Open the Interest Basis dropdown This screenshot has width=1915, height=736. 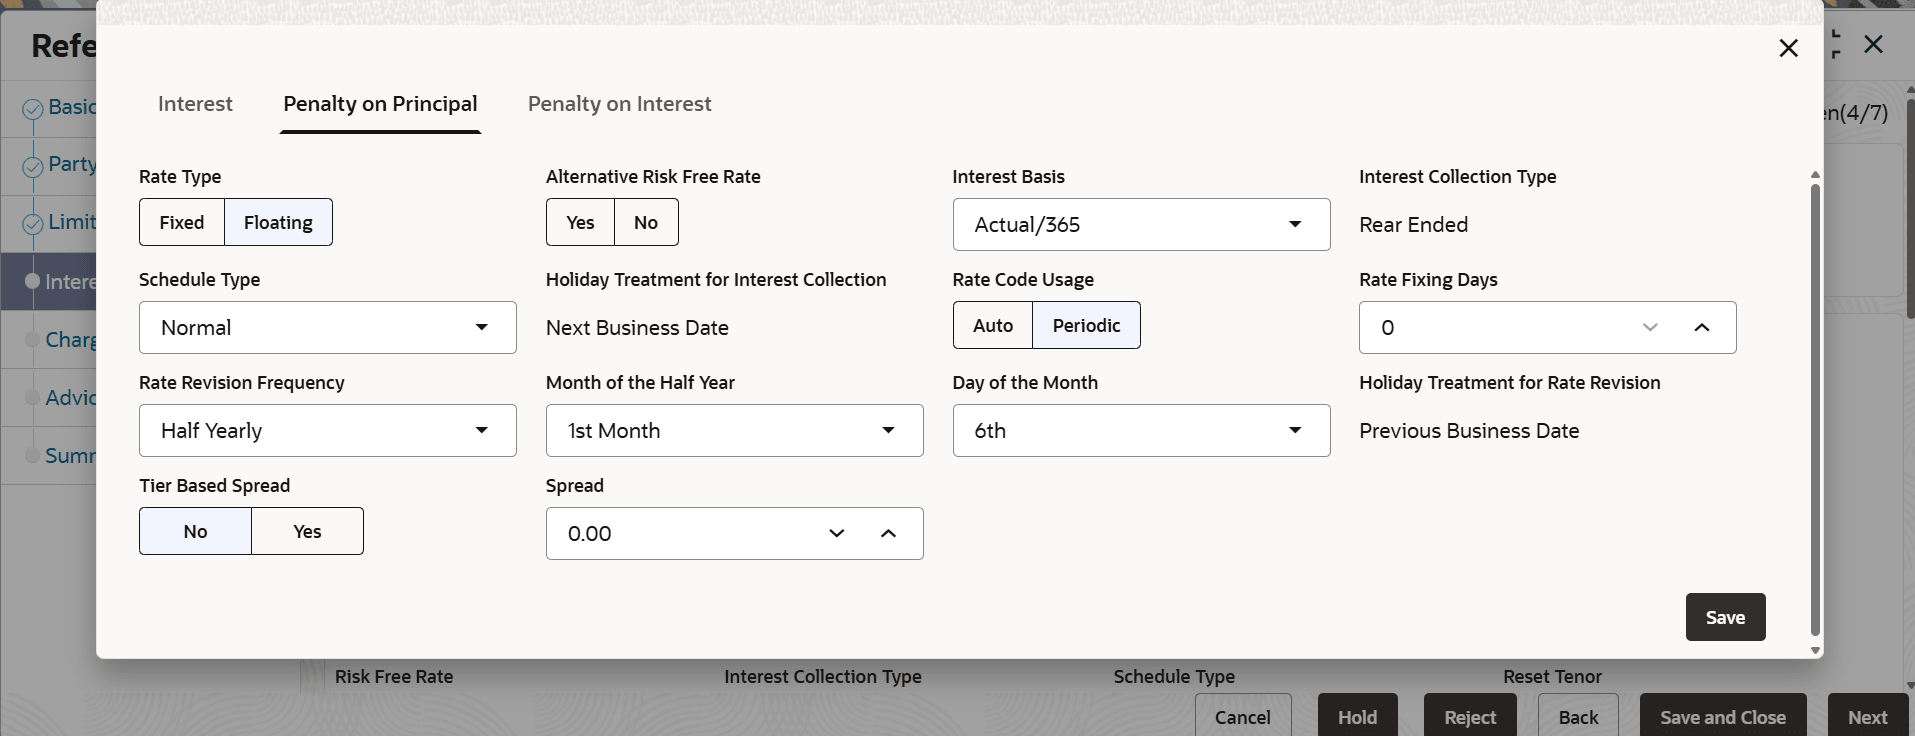(x=1141, y=224)
